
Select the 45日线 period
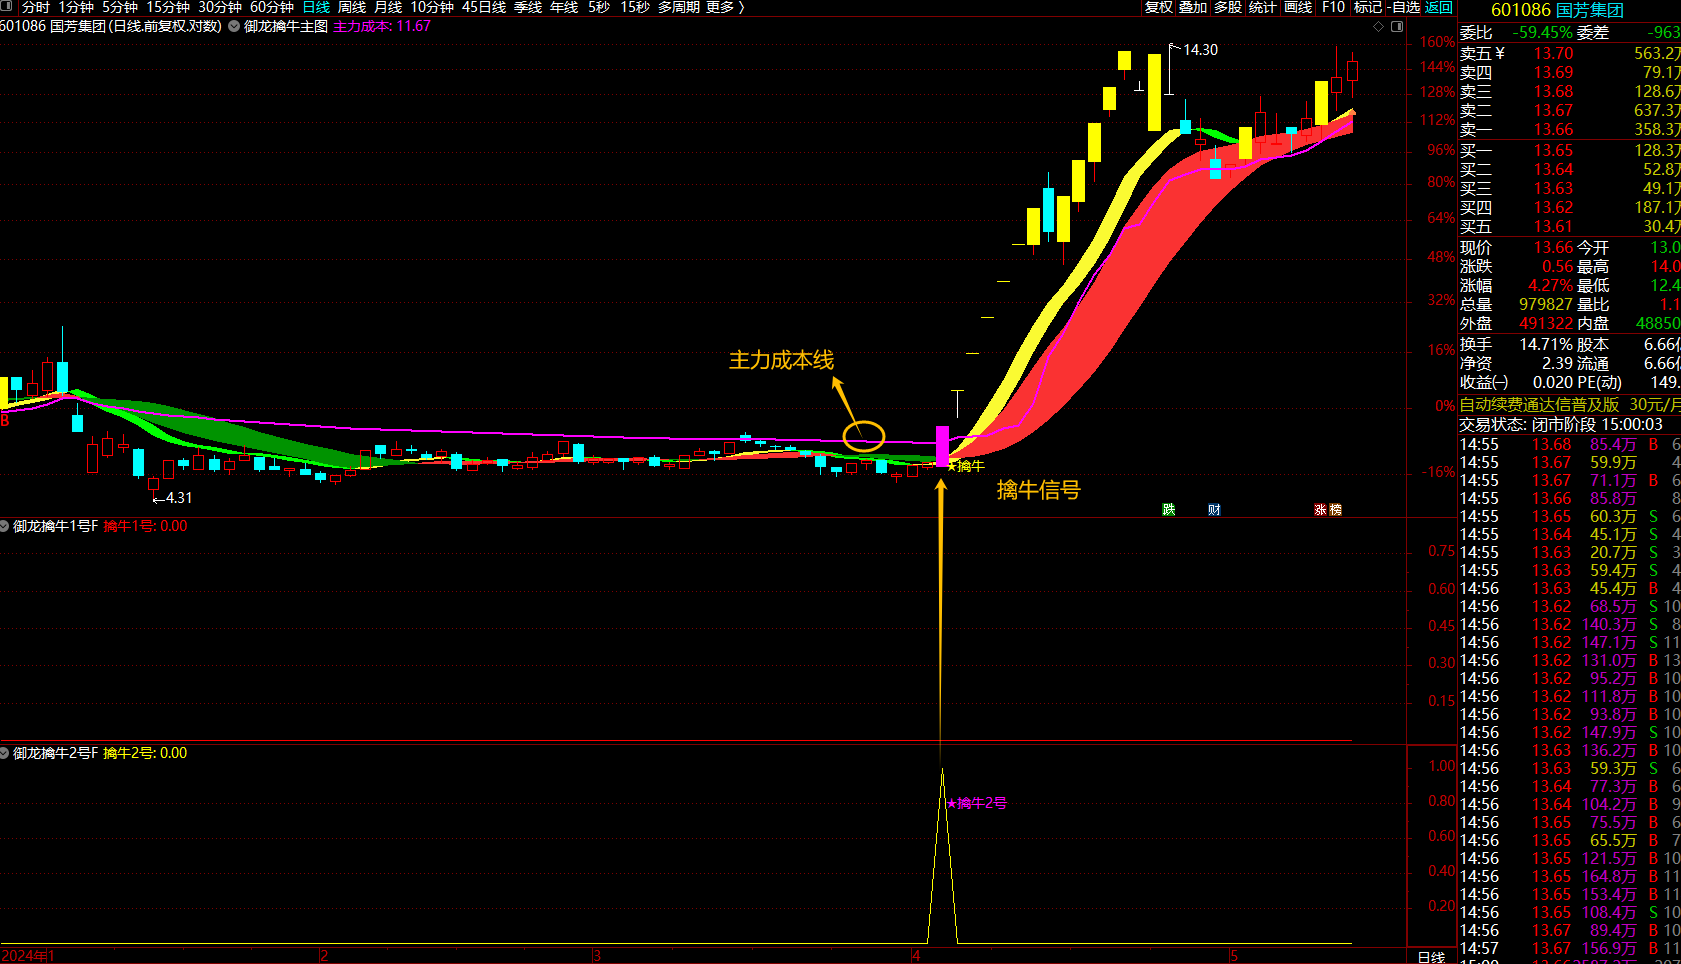tap(484, 7)
